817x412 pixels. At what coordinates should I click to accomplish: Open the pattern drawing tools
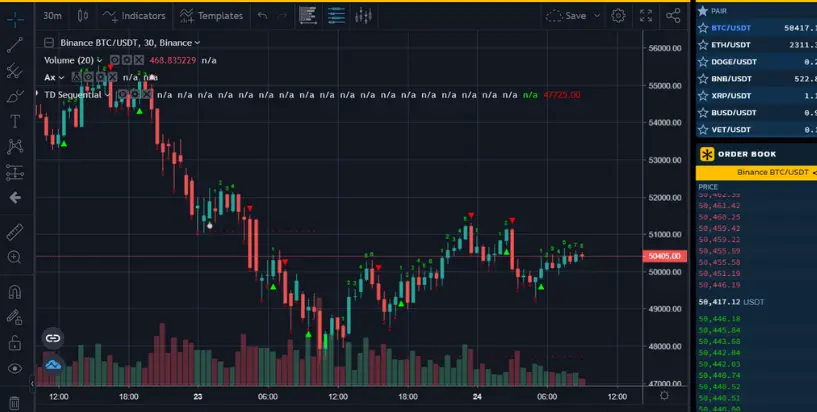[x=15, y=146]
